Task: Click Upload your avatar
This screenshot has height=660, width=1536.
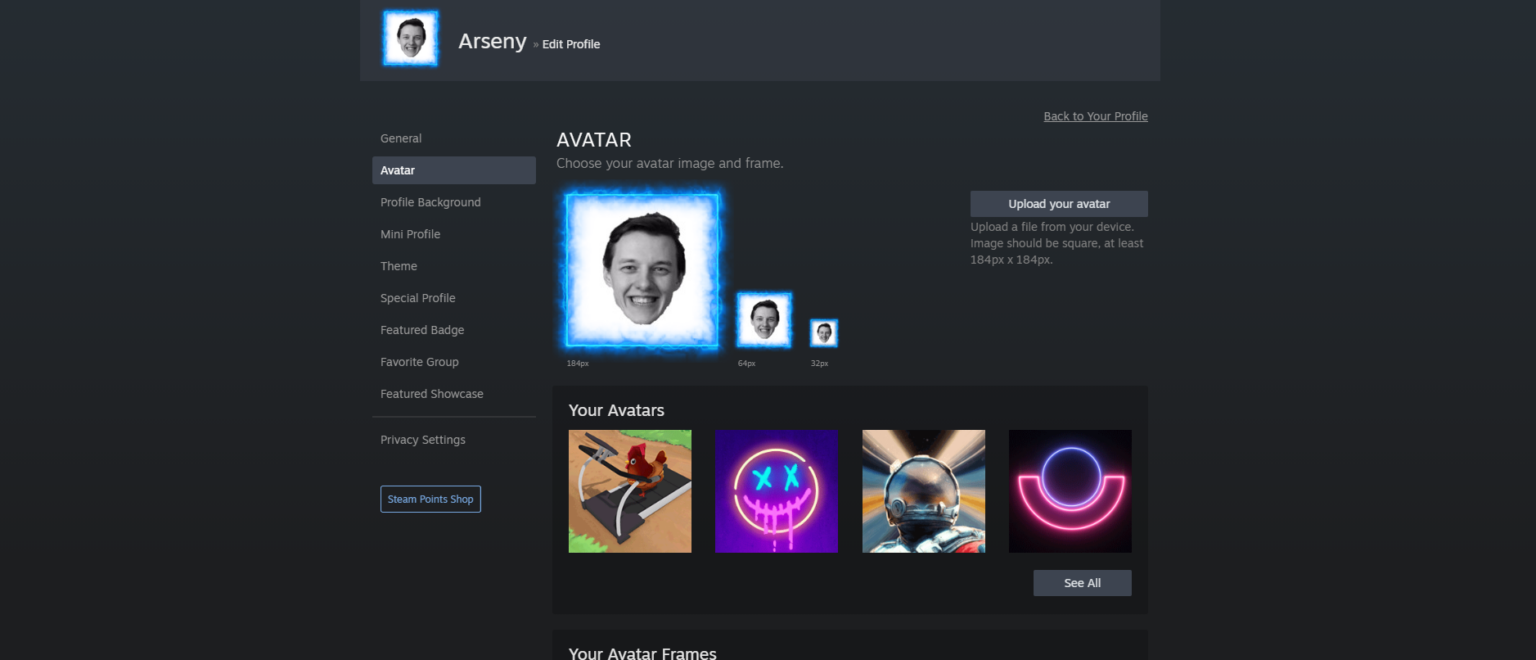Action: (x=1059, y=203)
